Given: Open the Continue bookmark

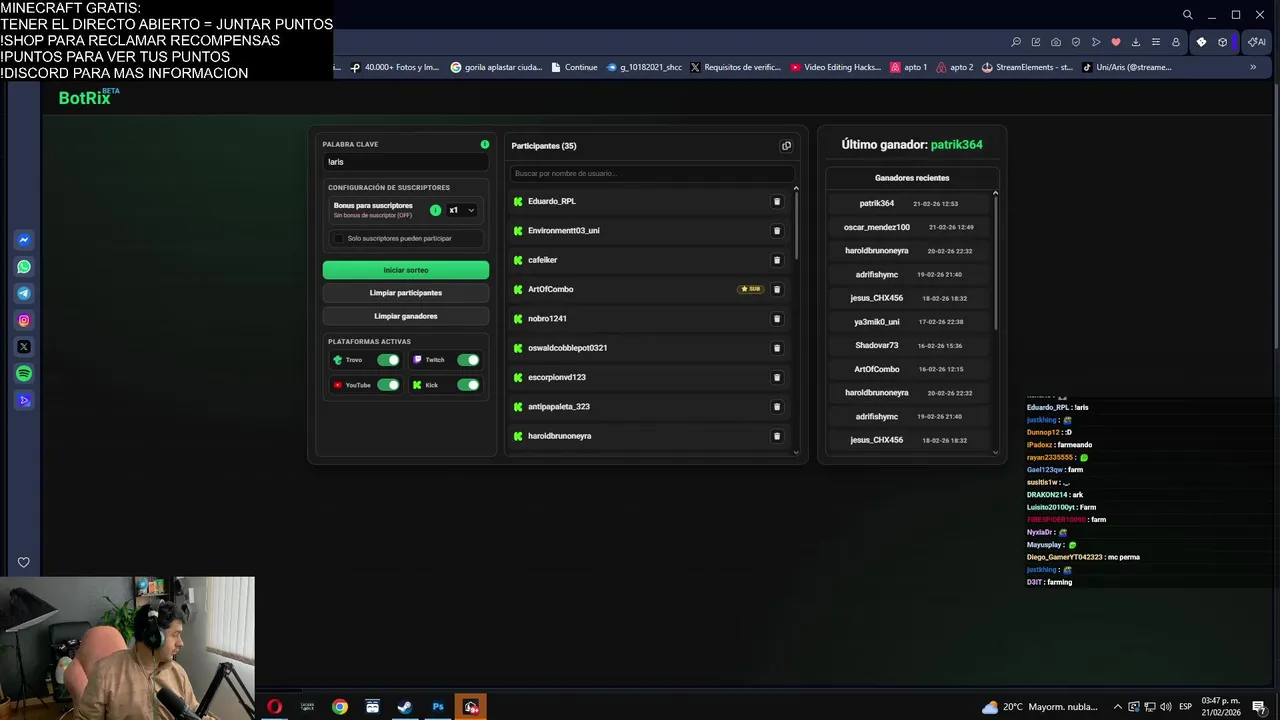Looking at the screenshot, I should (573, 67).
